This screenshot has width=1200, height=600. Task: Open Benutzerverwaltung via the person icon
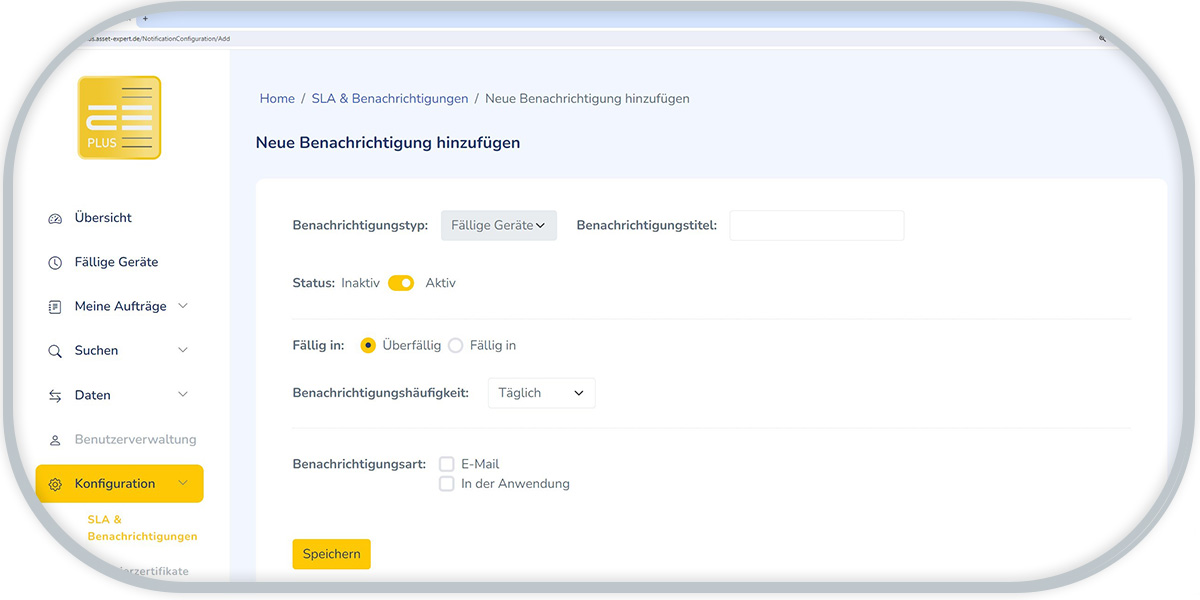(54, 439)
